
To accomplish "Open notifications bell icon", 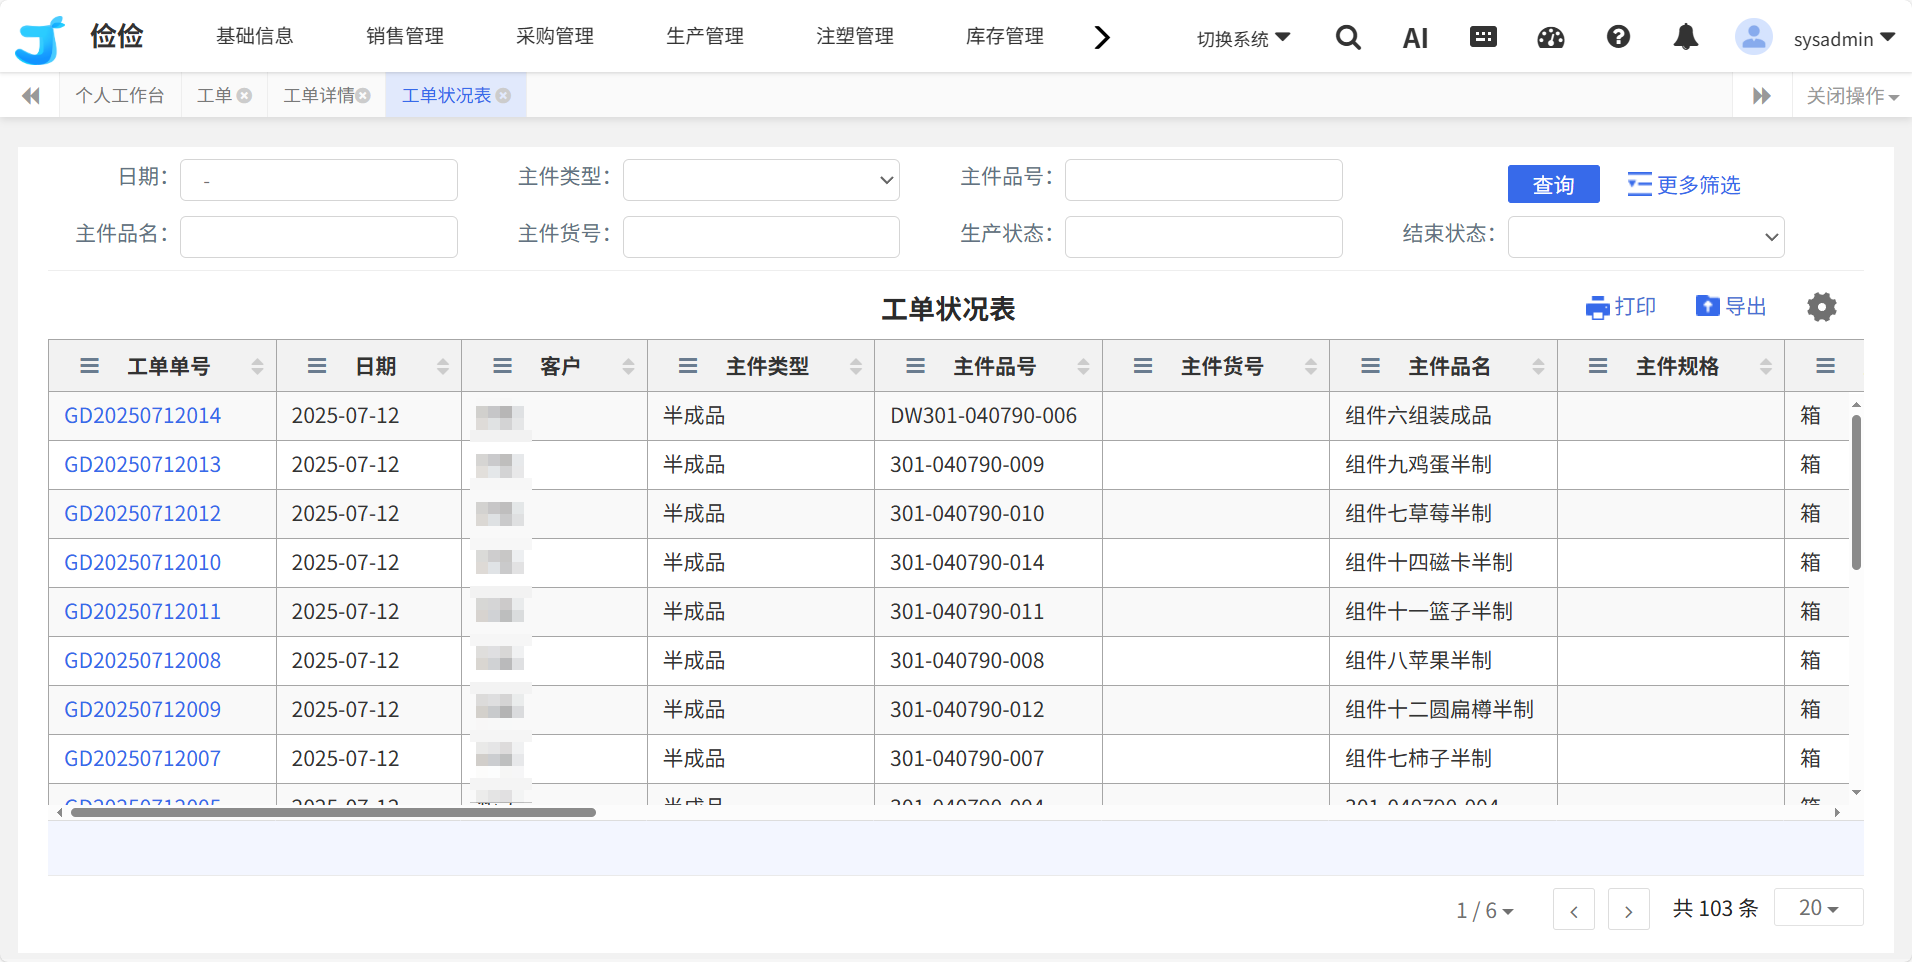I will pos(1685,38).
